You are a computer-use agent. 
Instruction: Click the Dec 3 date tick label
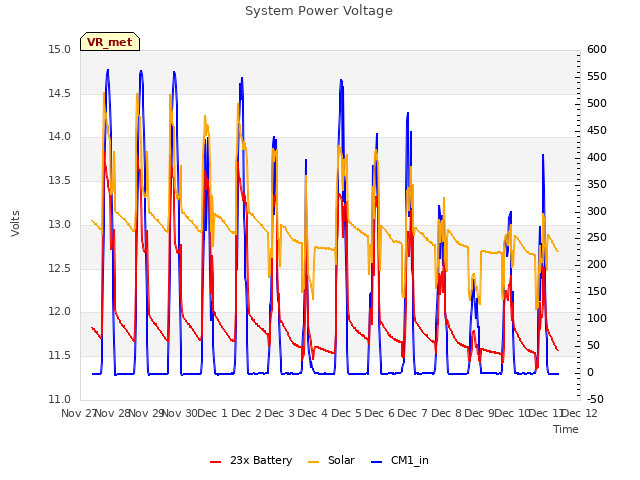[x=279, y=413]
